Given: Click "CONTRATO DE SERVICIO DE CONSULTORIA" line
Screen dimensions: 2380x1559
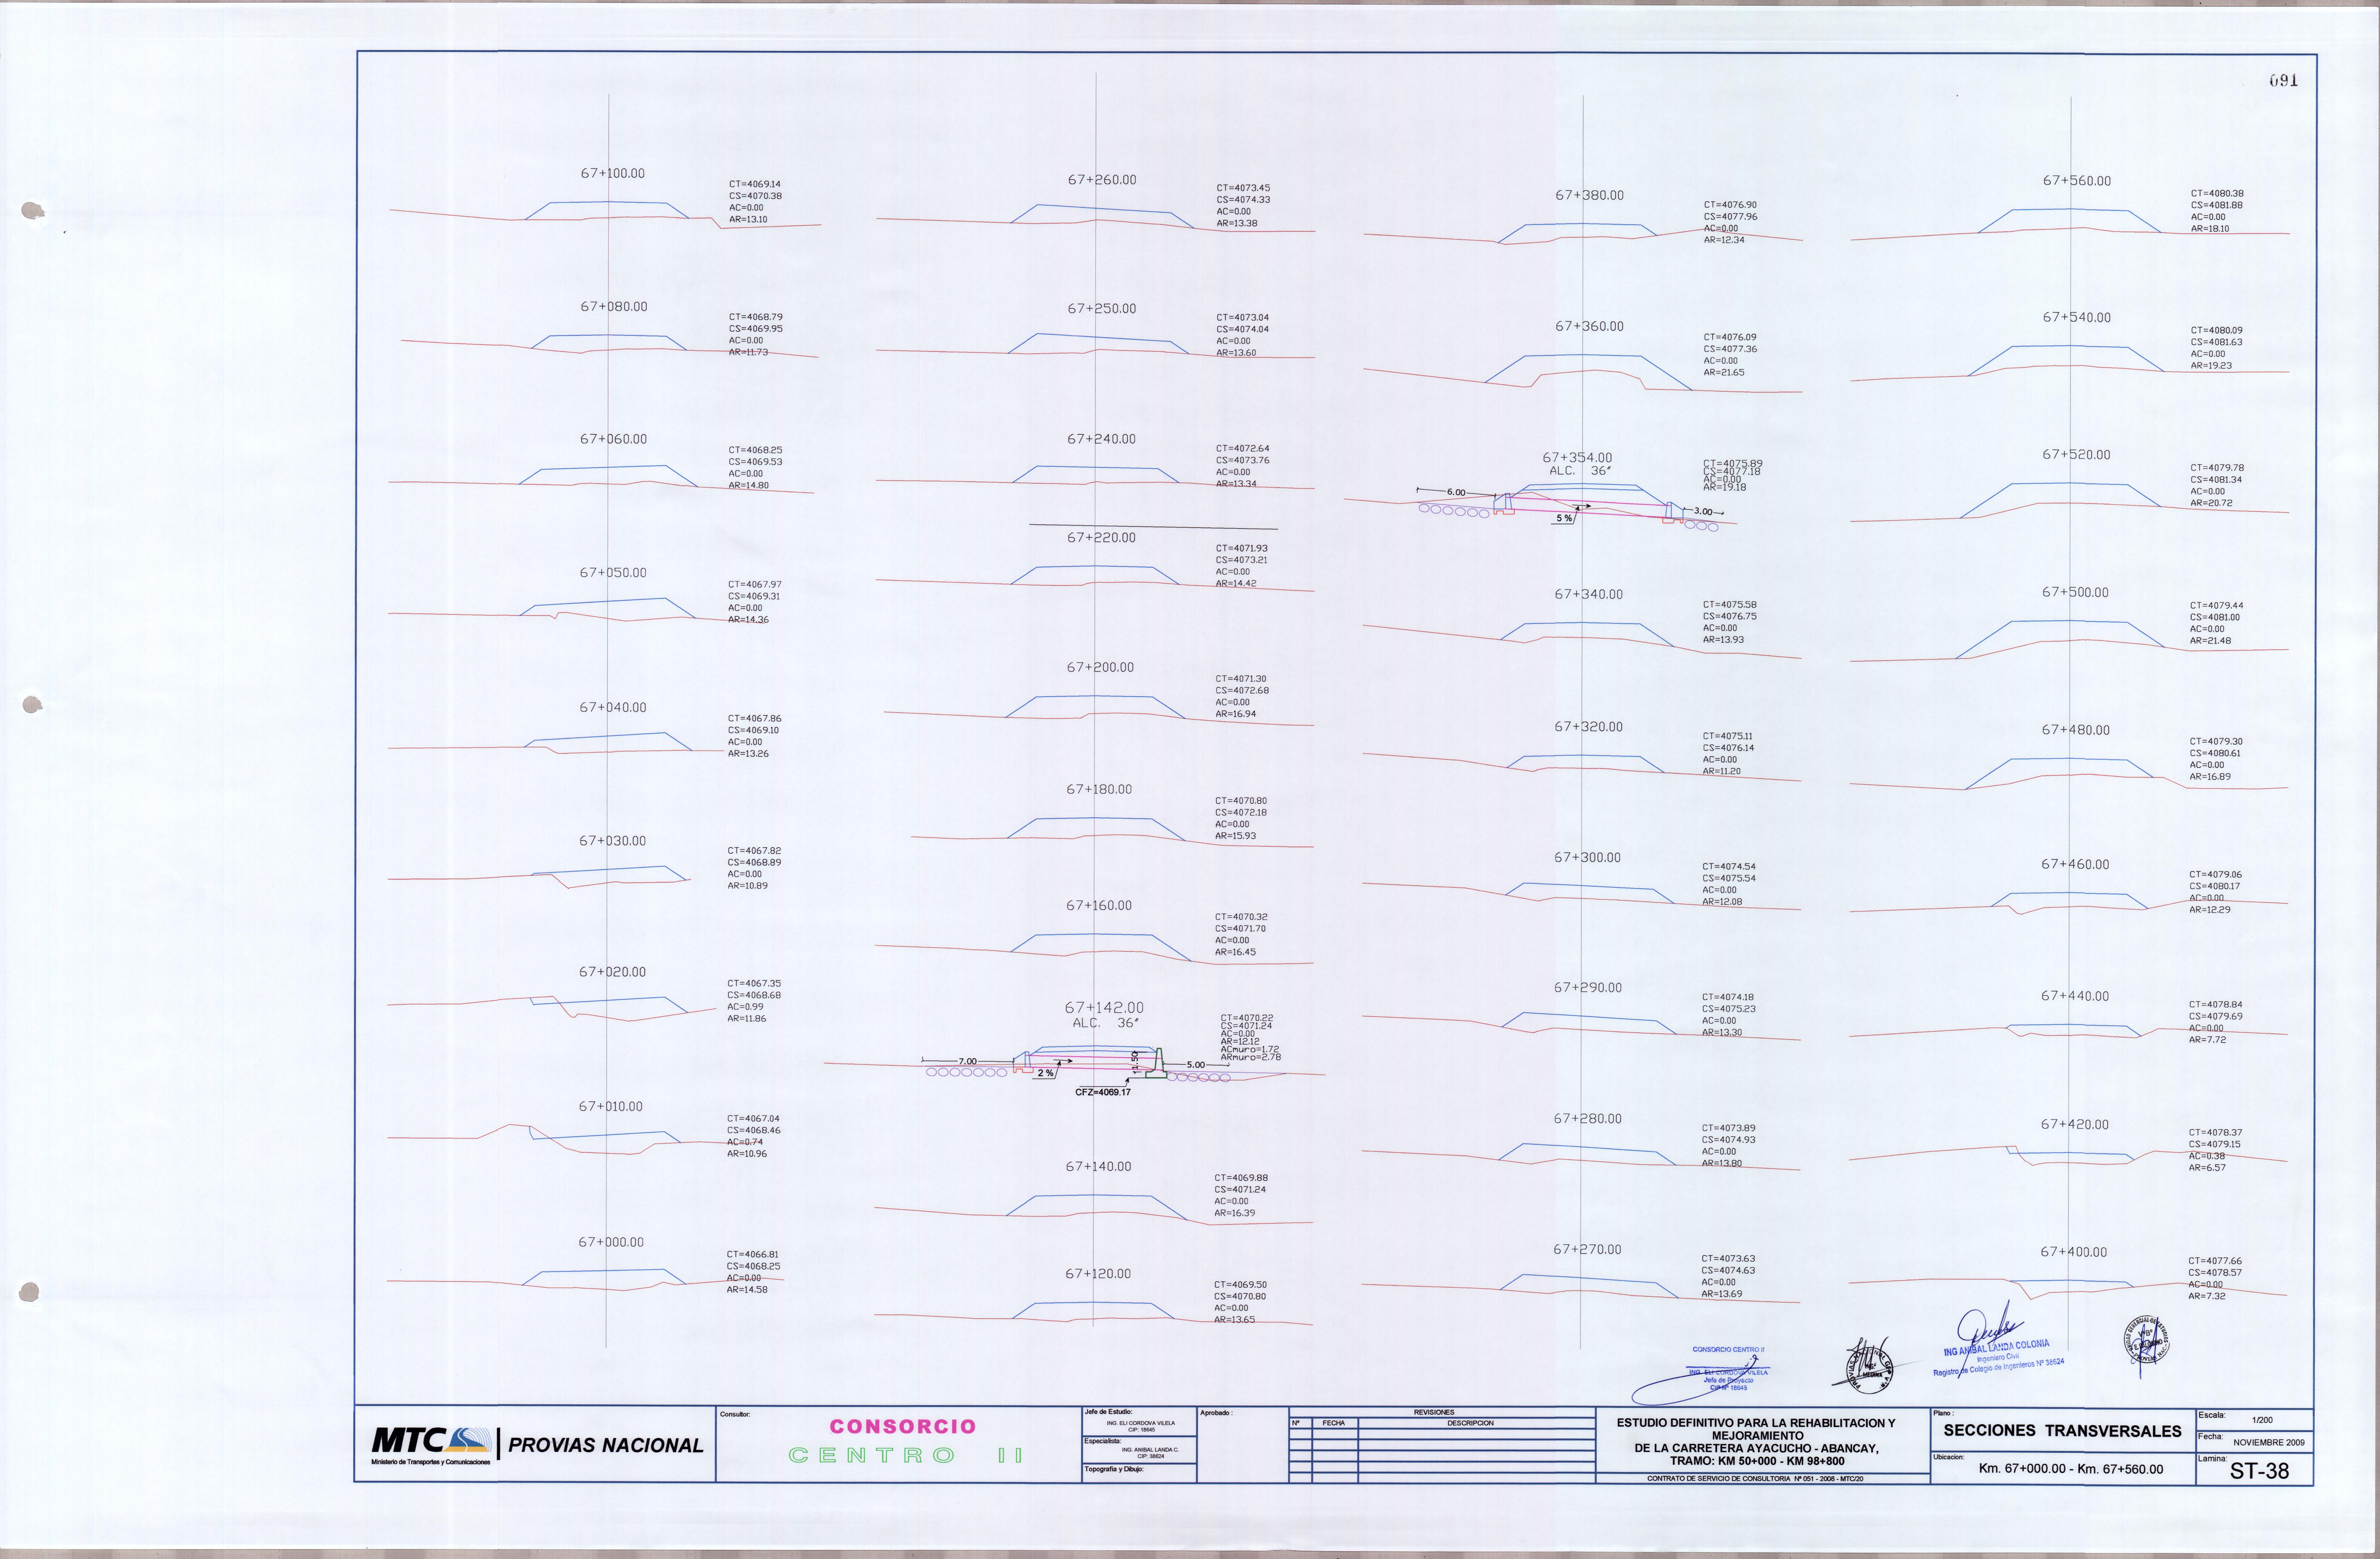Looking at the screenshot, I should pyautogui.click(x=1755, y=1478).
